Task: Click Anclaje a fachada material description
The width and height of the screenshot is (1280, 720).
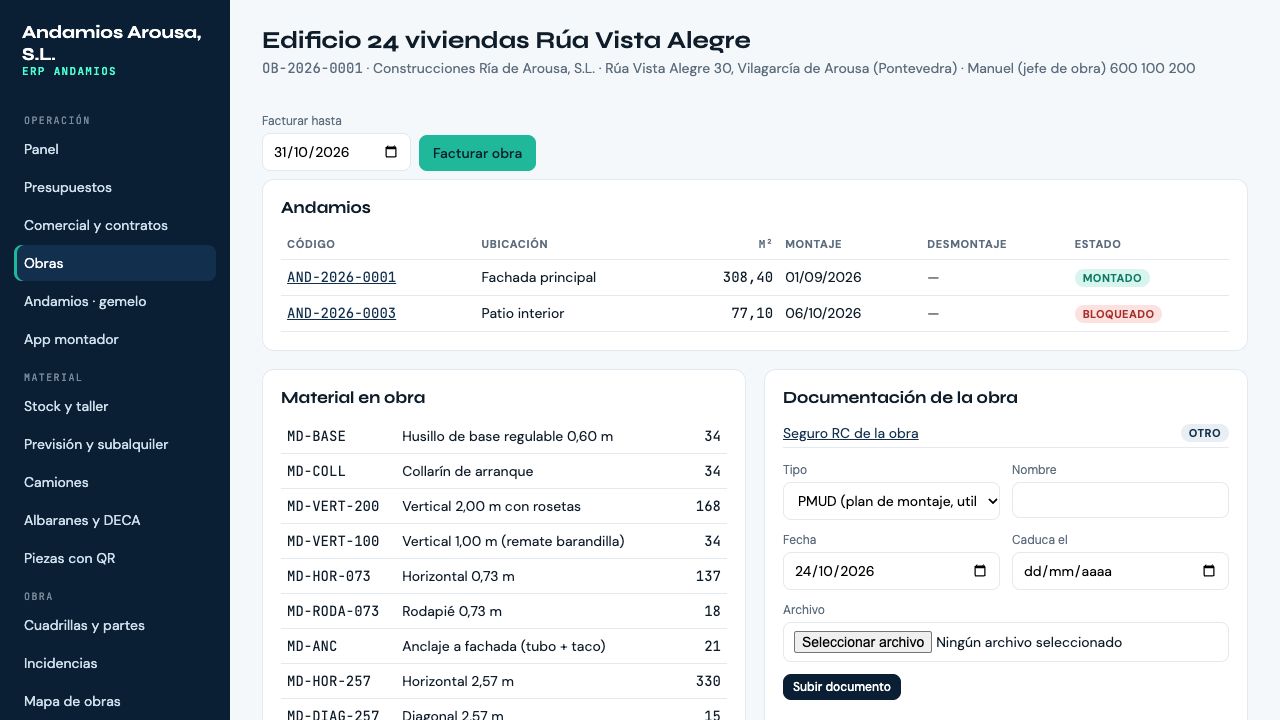Action: (x=504, y=646)
